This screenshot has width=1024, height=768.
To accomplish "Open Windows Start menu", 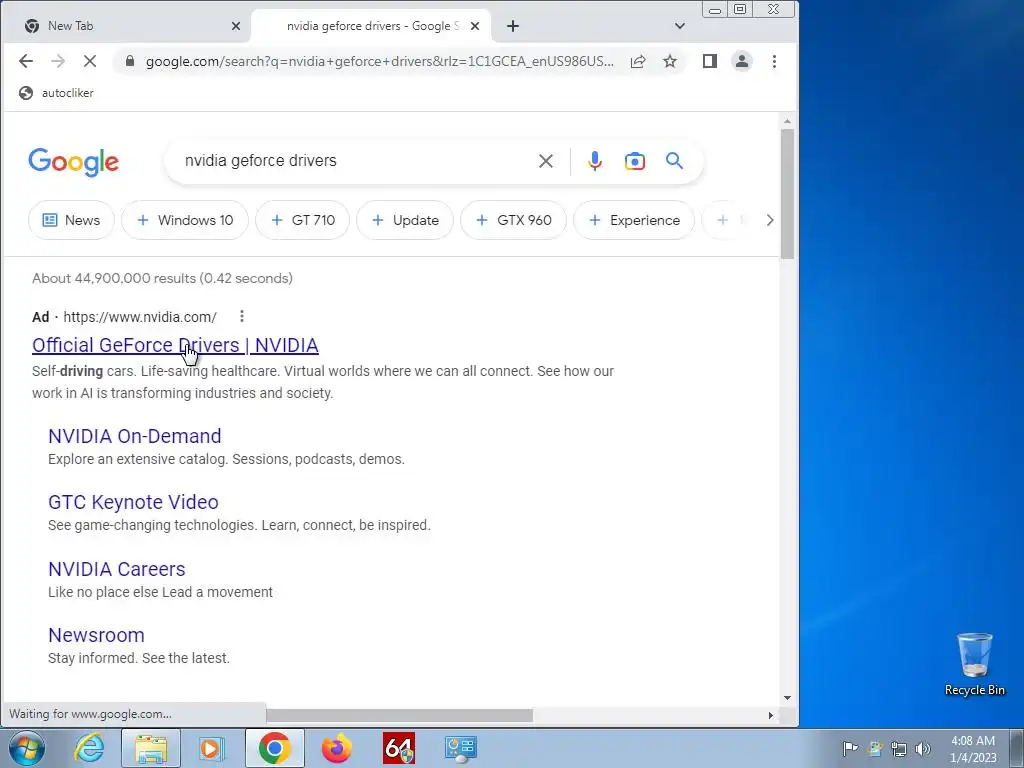I will pos(27,748).
